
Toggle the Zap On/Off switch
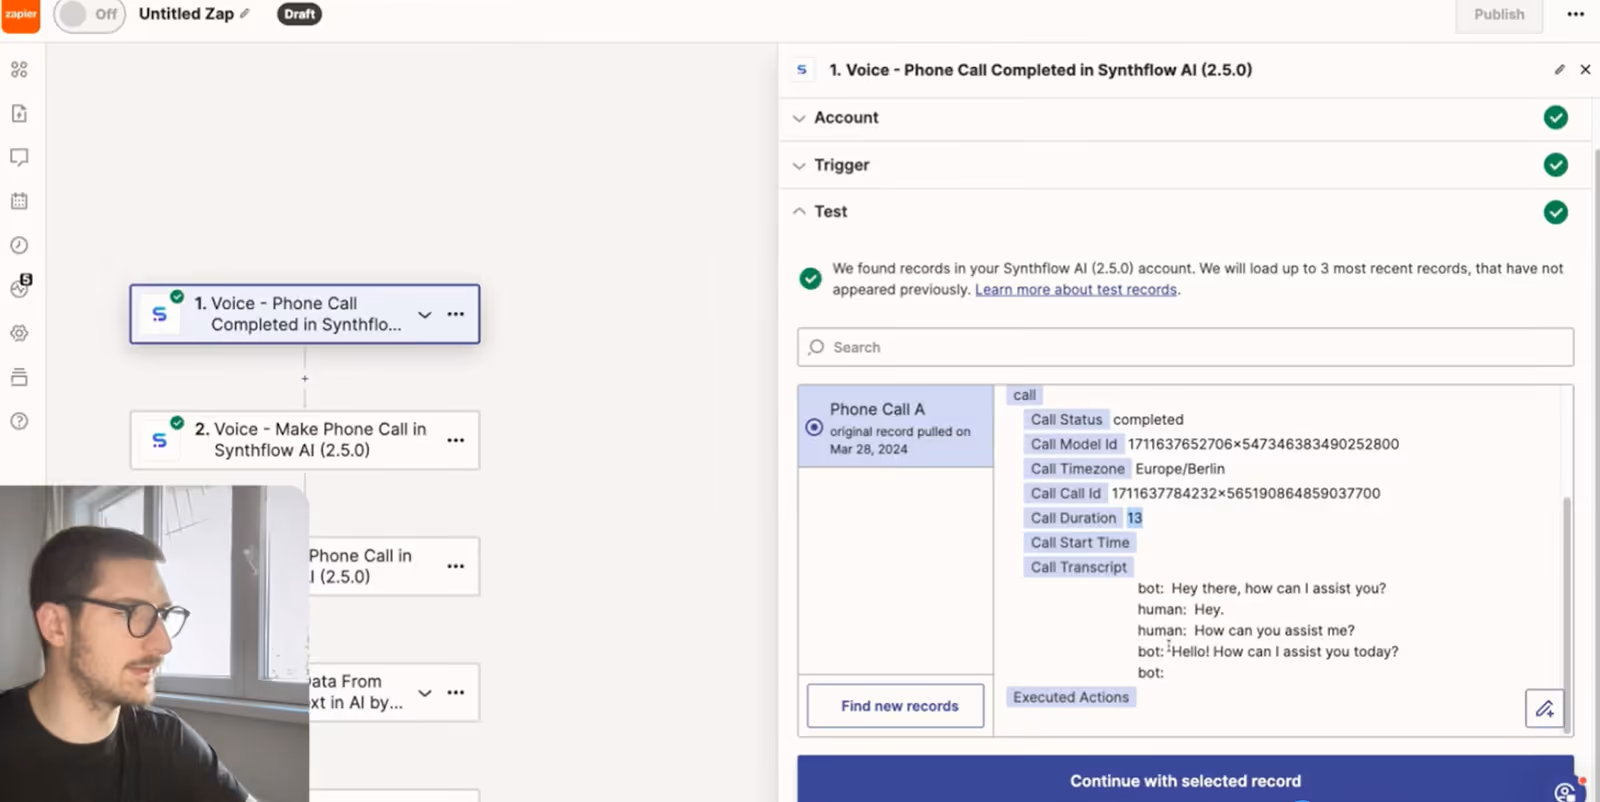tap(89, 15)
